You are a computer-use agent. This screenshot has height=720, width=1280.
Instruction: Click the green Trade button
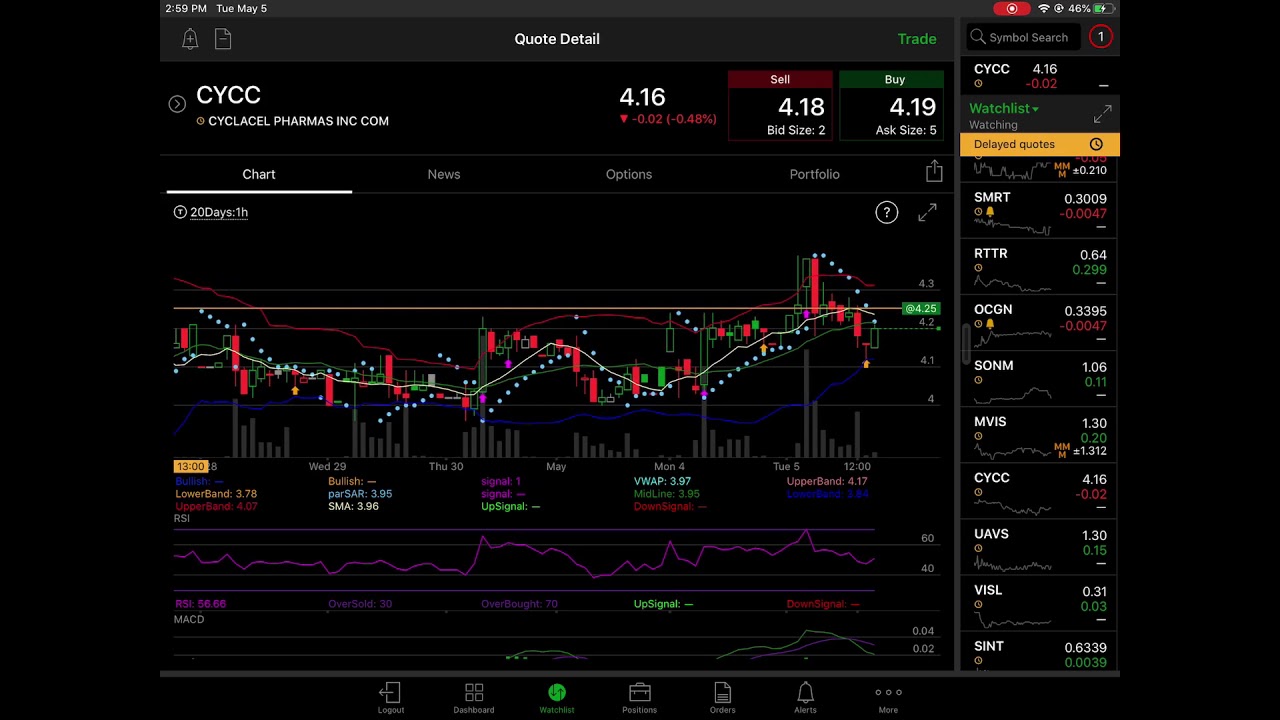click(917, 39)
